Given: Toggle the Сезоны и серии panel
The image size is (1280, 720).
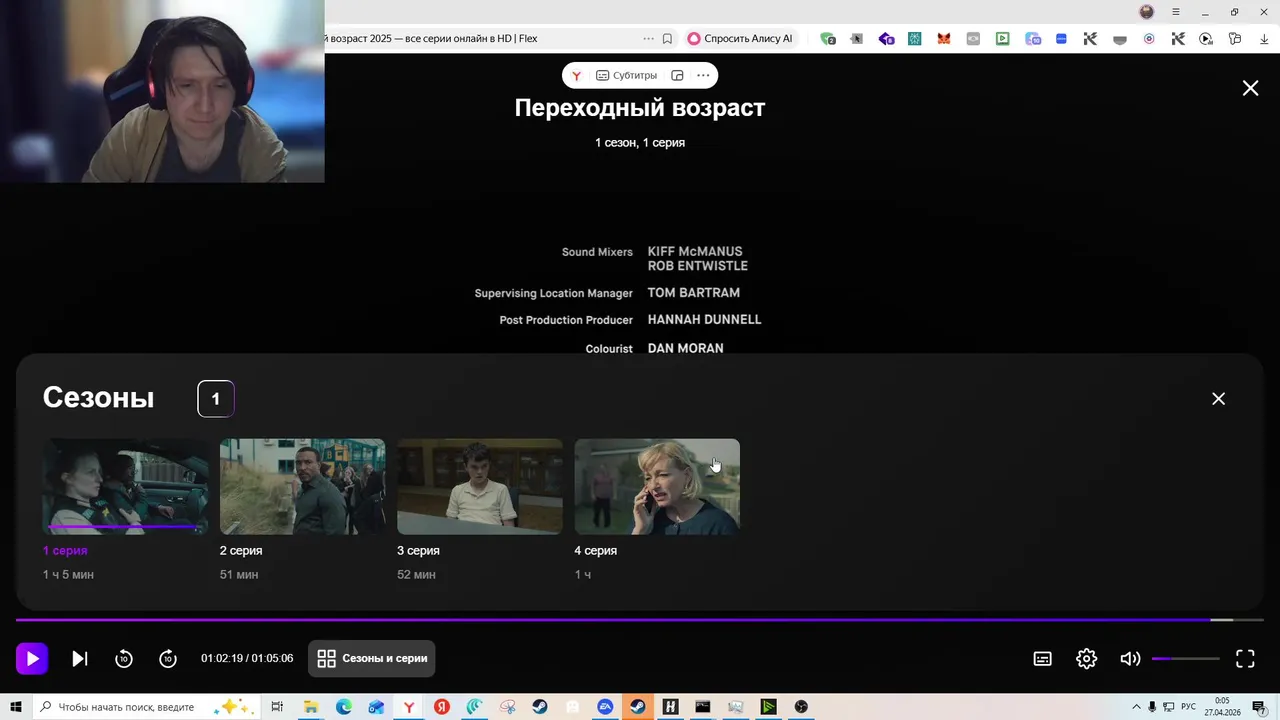Looking at the screenshot, I should [x=372, y=658].
